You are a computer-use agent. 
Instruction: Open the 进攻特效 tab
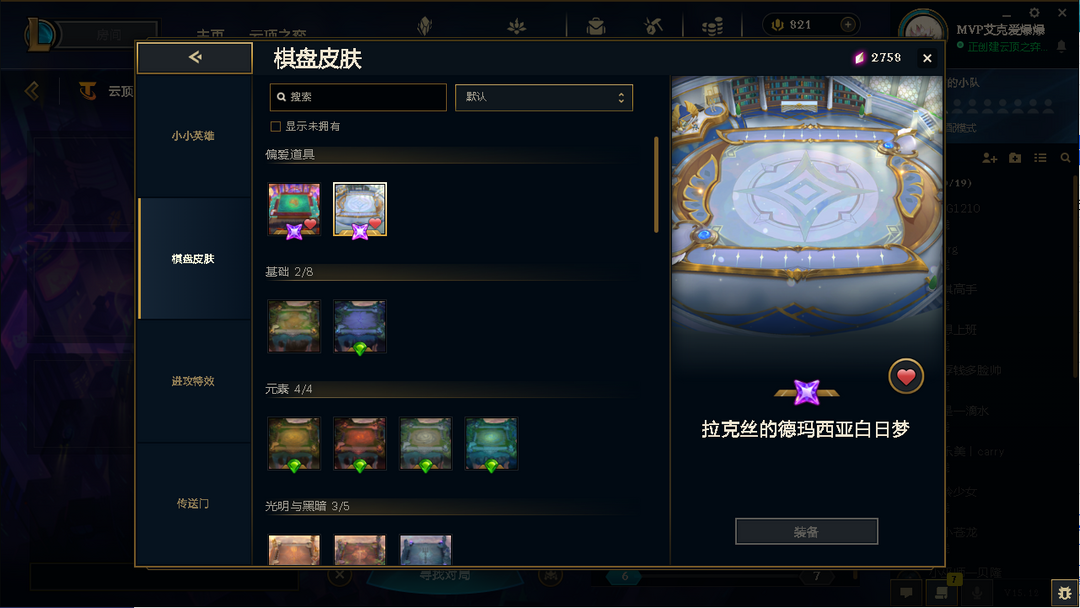tap(194, 381)
